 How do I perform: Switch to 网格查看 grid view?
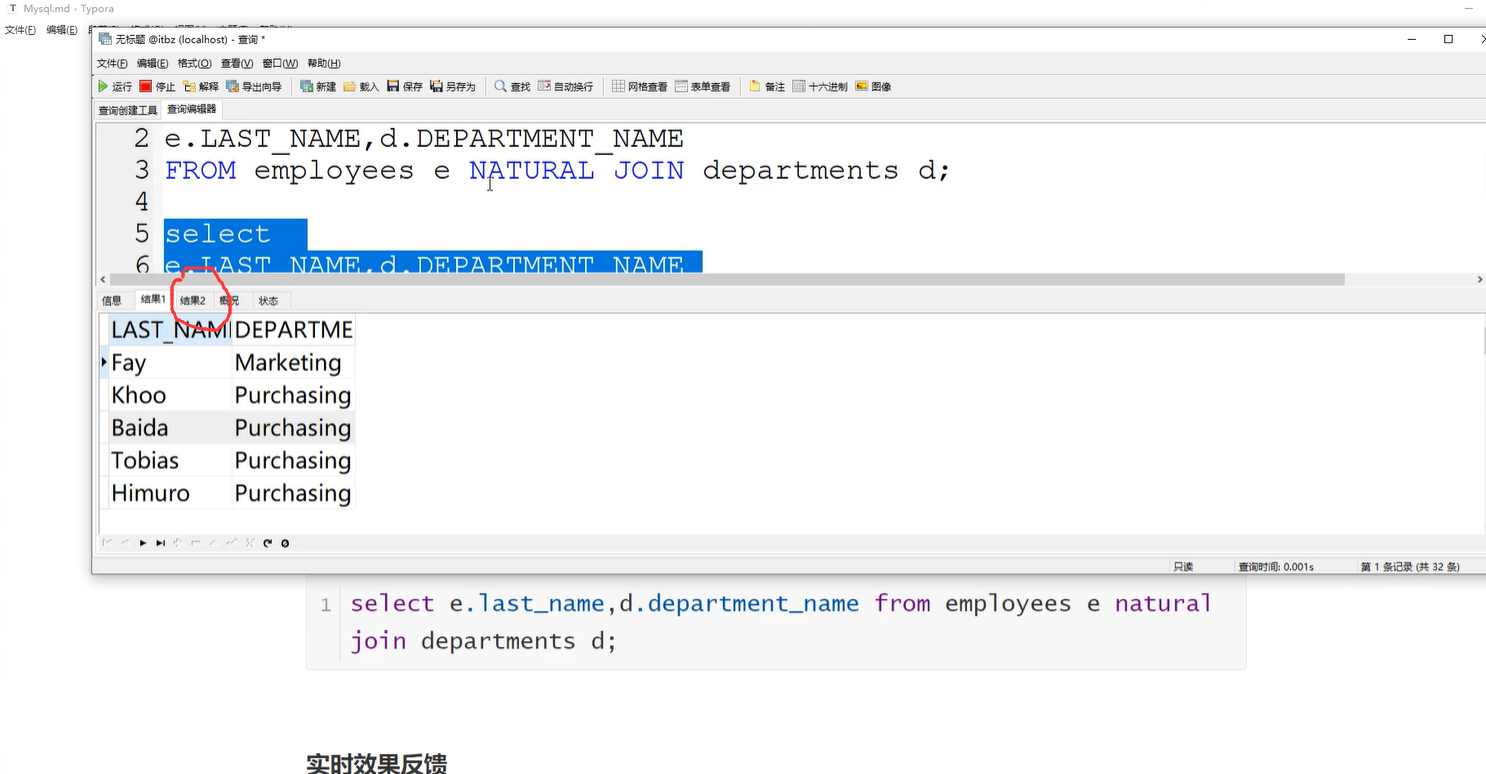click(x=640, y=87)
